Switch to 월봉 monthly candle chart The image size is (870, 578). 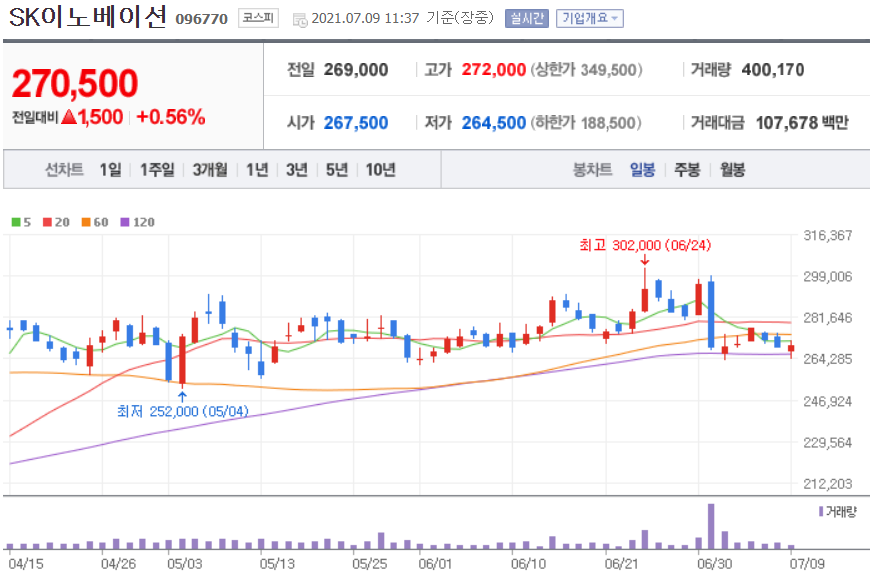tap(732, 169)
